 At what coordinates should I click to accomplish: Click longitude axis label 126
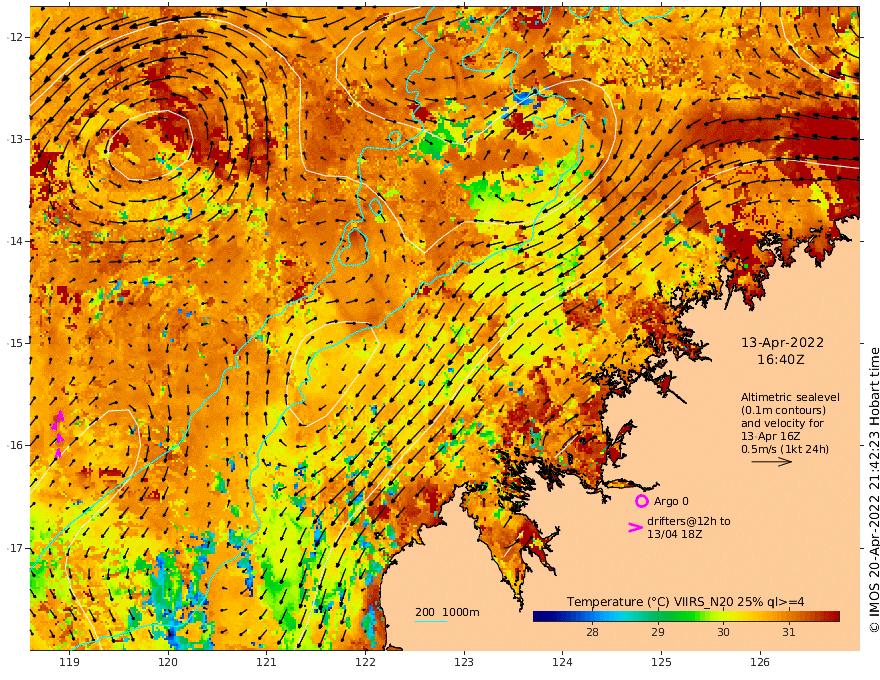pos(760,662)
